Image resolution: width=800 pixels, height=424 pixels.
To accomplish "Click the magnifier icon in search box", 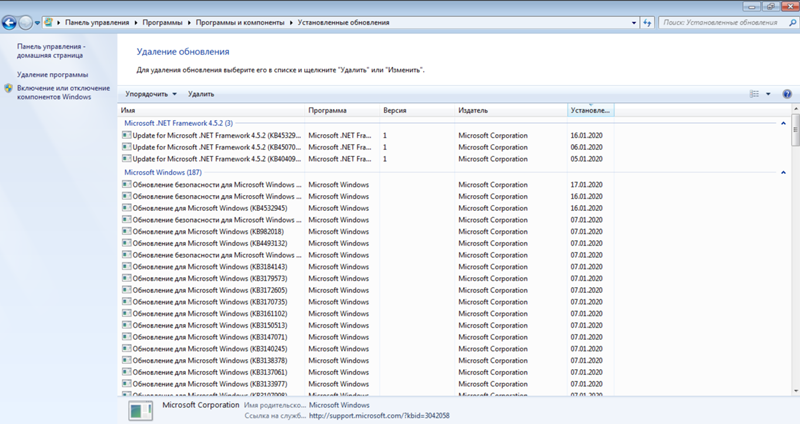I will (x=792, y=22).
